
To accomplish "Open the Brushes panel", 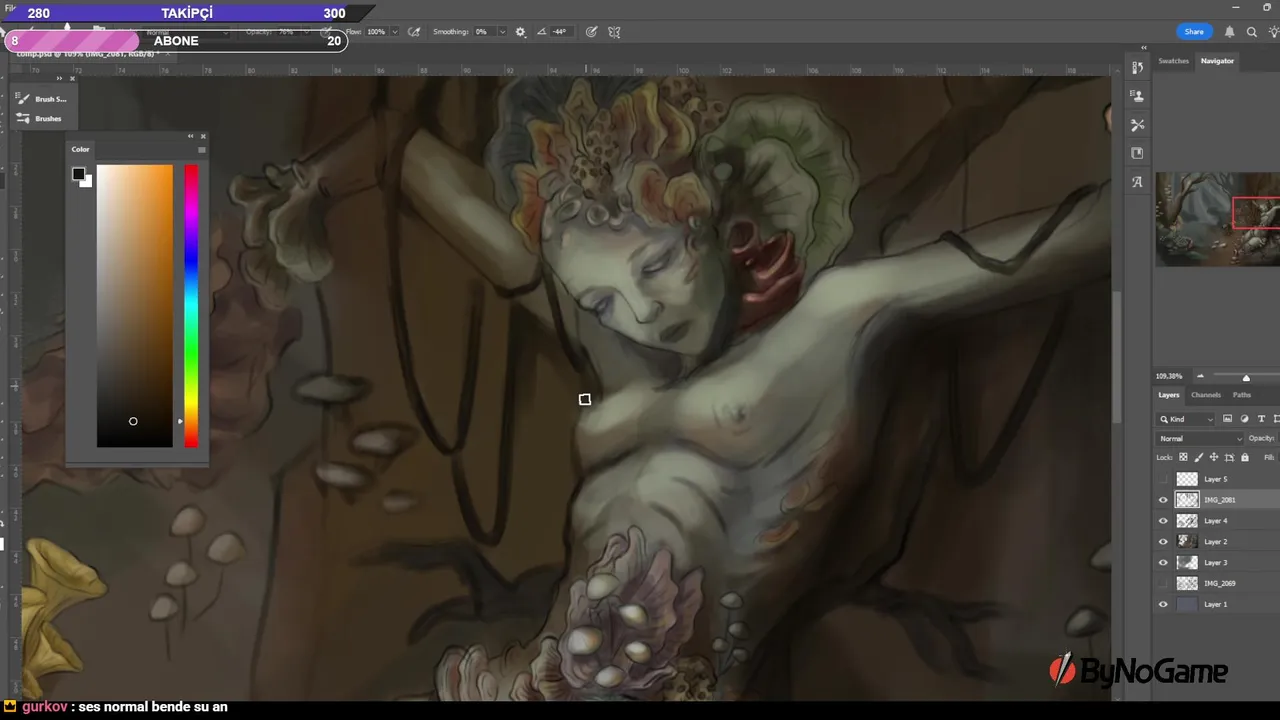I will pos(41,119).
